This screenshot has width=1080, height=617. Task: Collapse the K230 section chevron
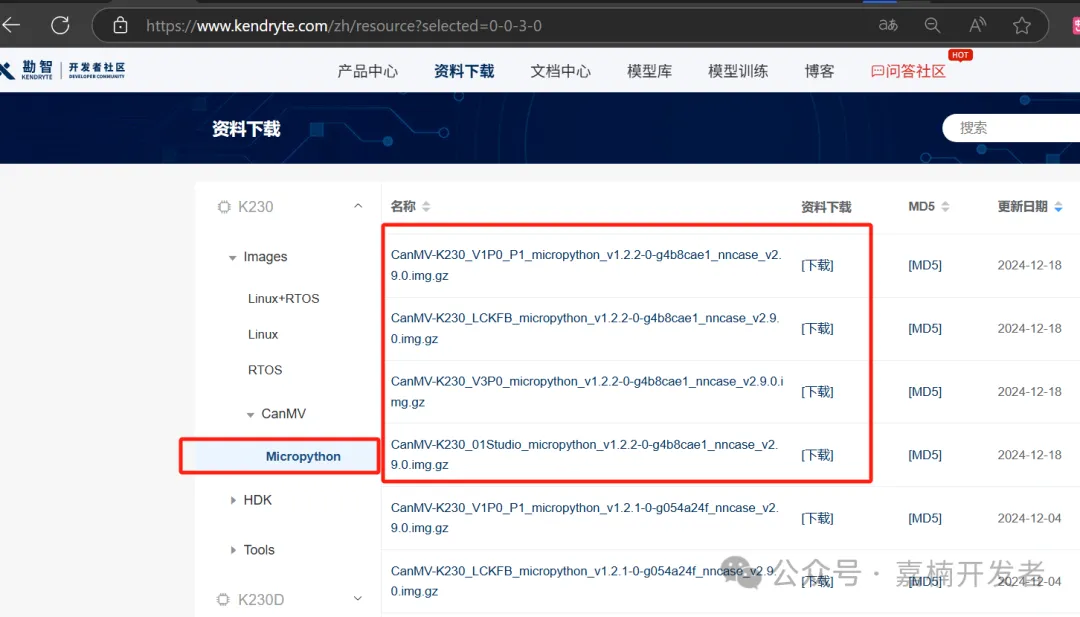click(x=358, y=207)
